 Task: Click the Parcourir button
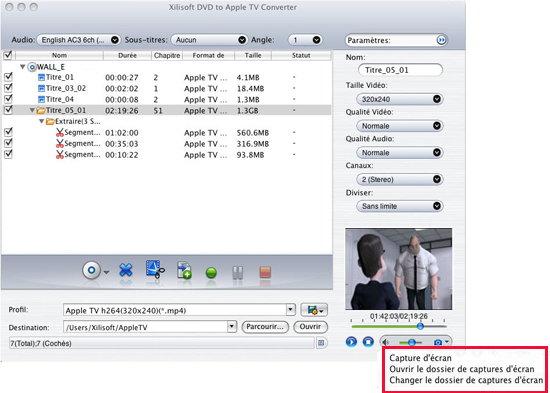pos(265,327)
